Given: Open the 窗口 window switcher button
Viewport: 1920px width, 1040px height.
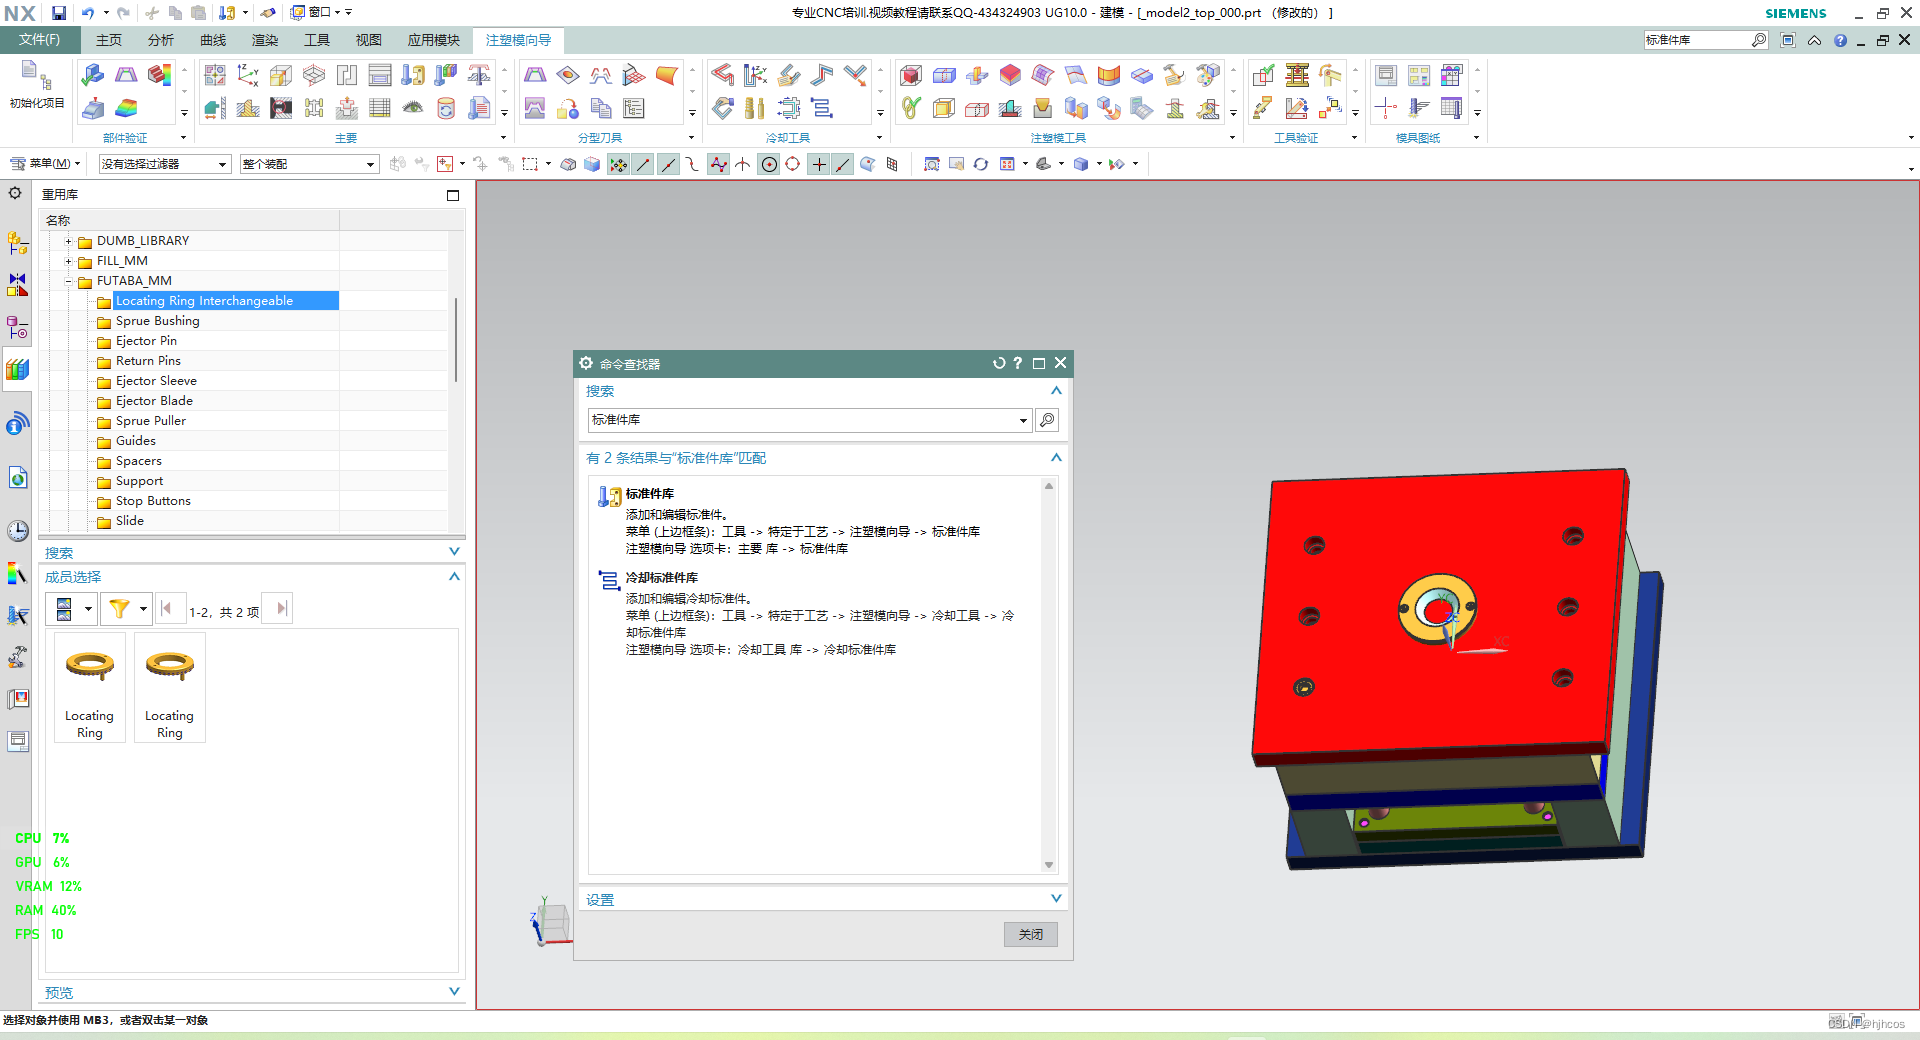Looking at the screenshot, I should pyautogui.click(x=320, y=12).
